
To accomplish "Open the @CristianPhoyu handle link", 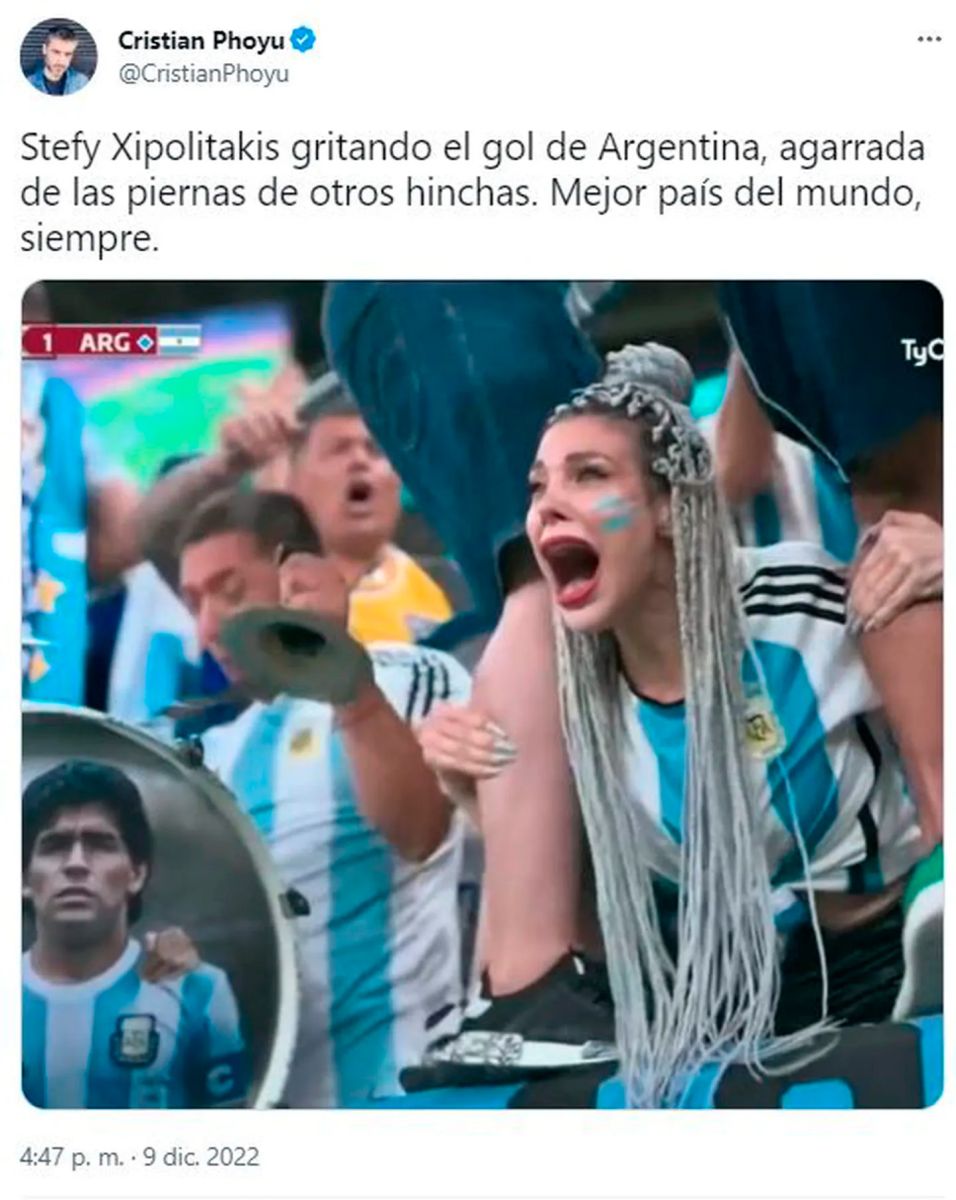I will pos(203,74).
